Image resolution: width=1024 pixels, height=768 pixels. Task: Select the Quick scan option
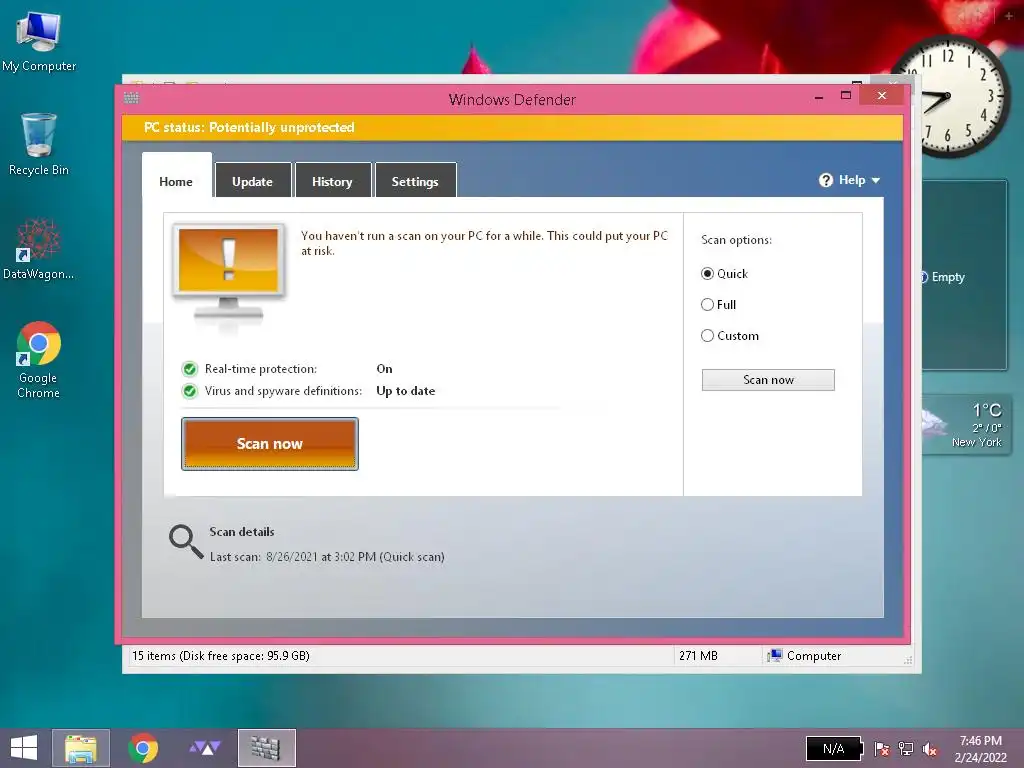[x=707, y=274]
